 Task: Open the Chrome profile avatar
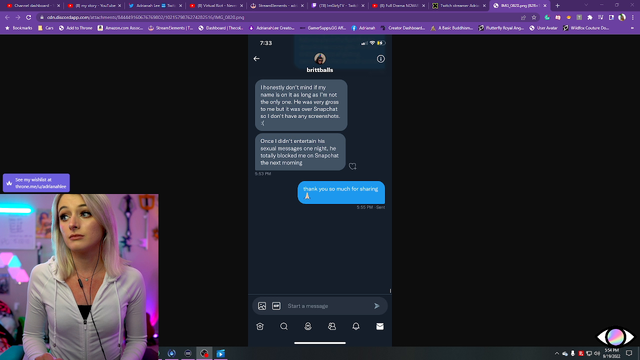tap(622, 18)
